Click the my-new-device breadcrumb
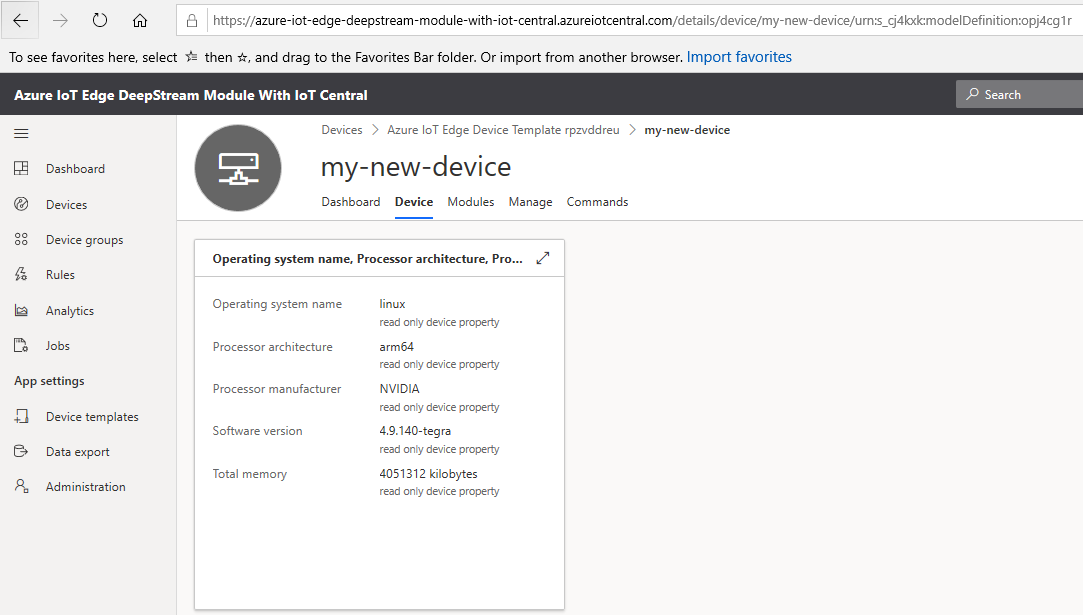Viewport: 1083px width, 615px height. (x=687, y=130)
